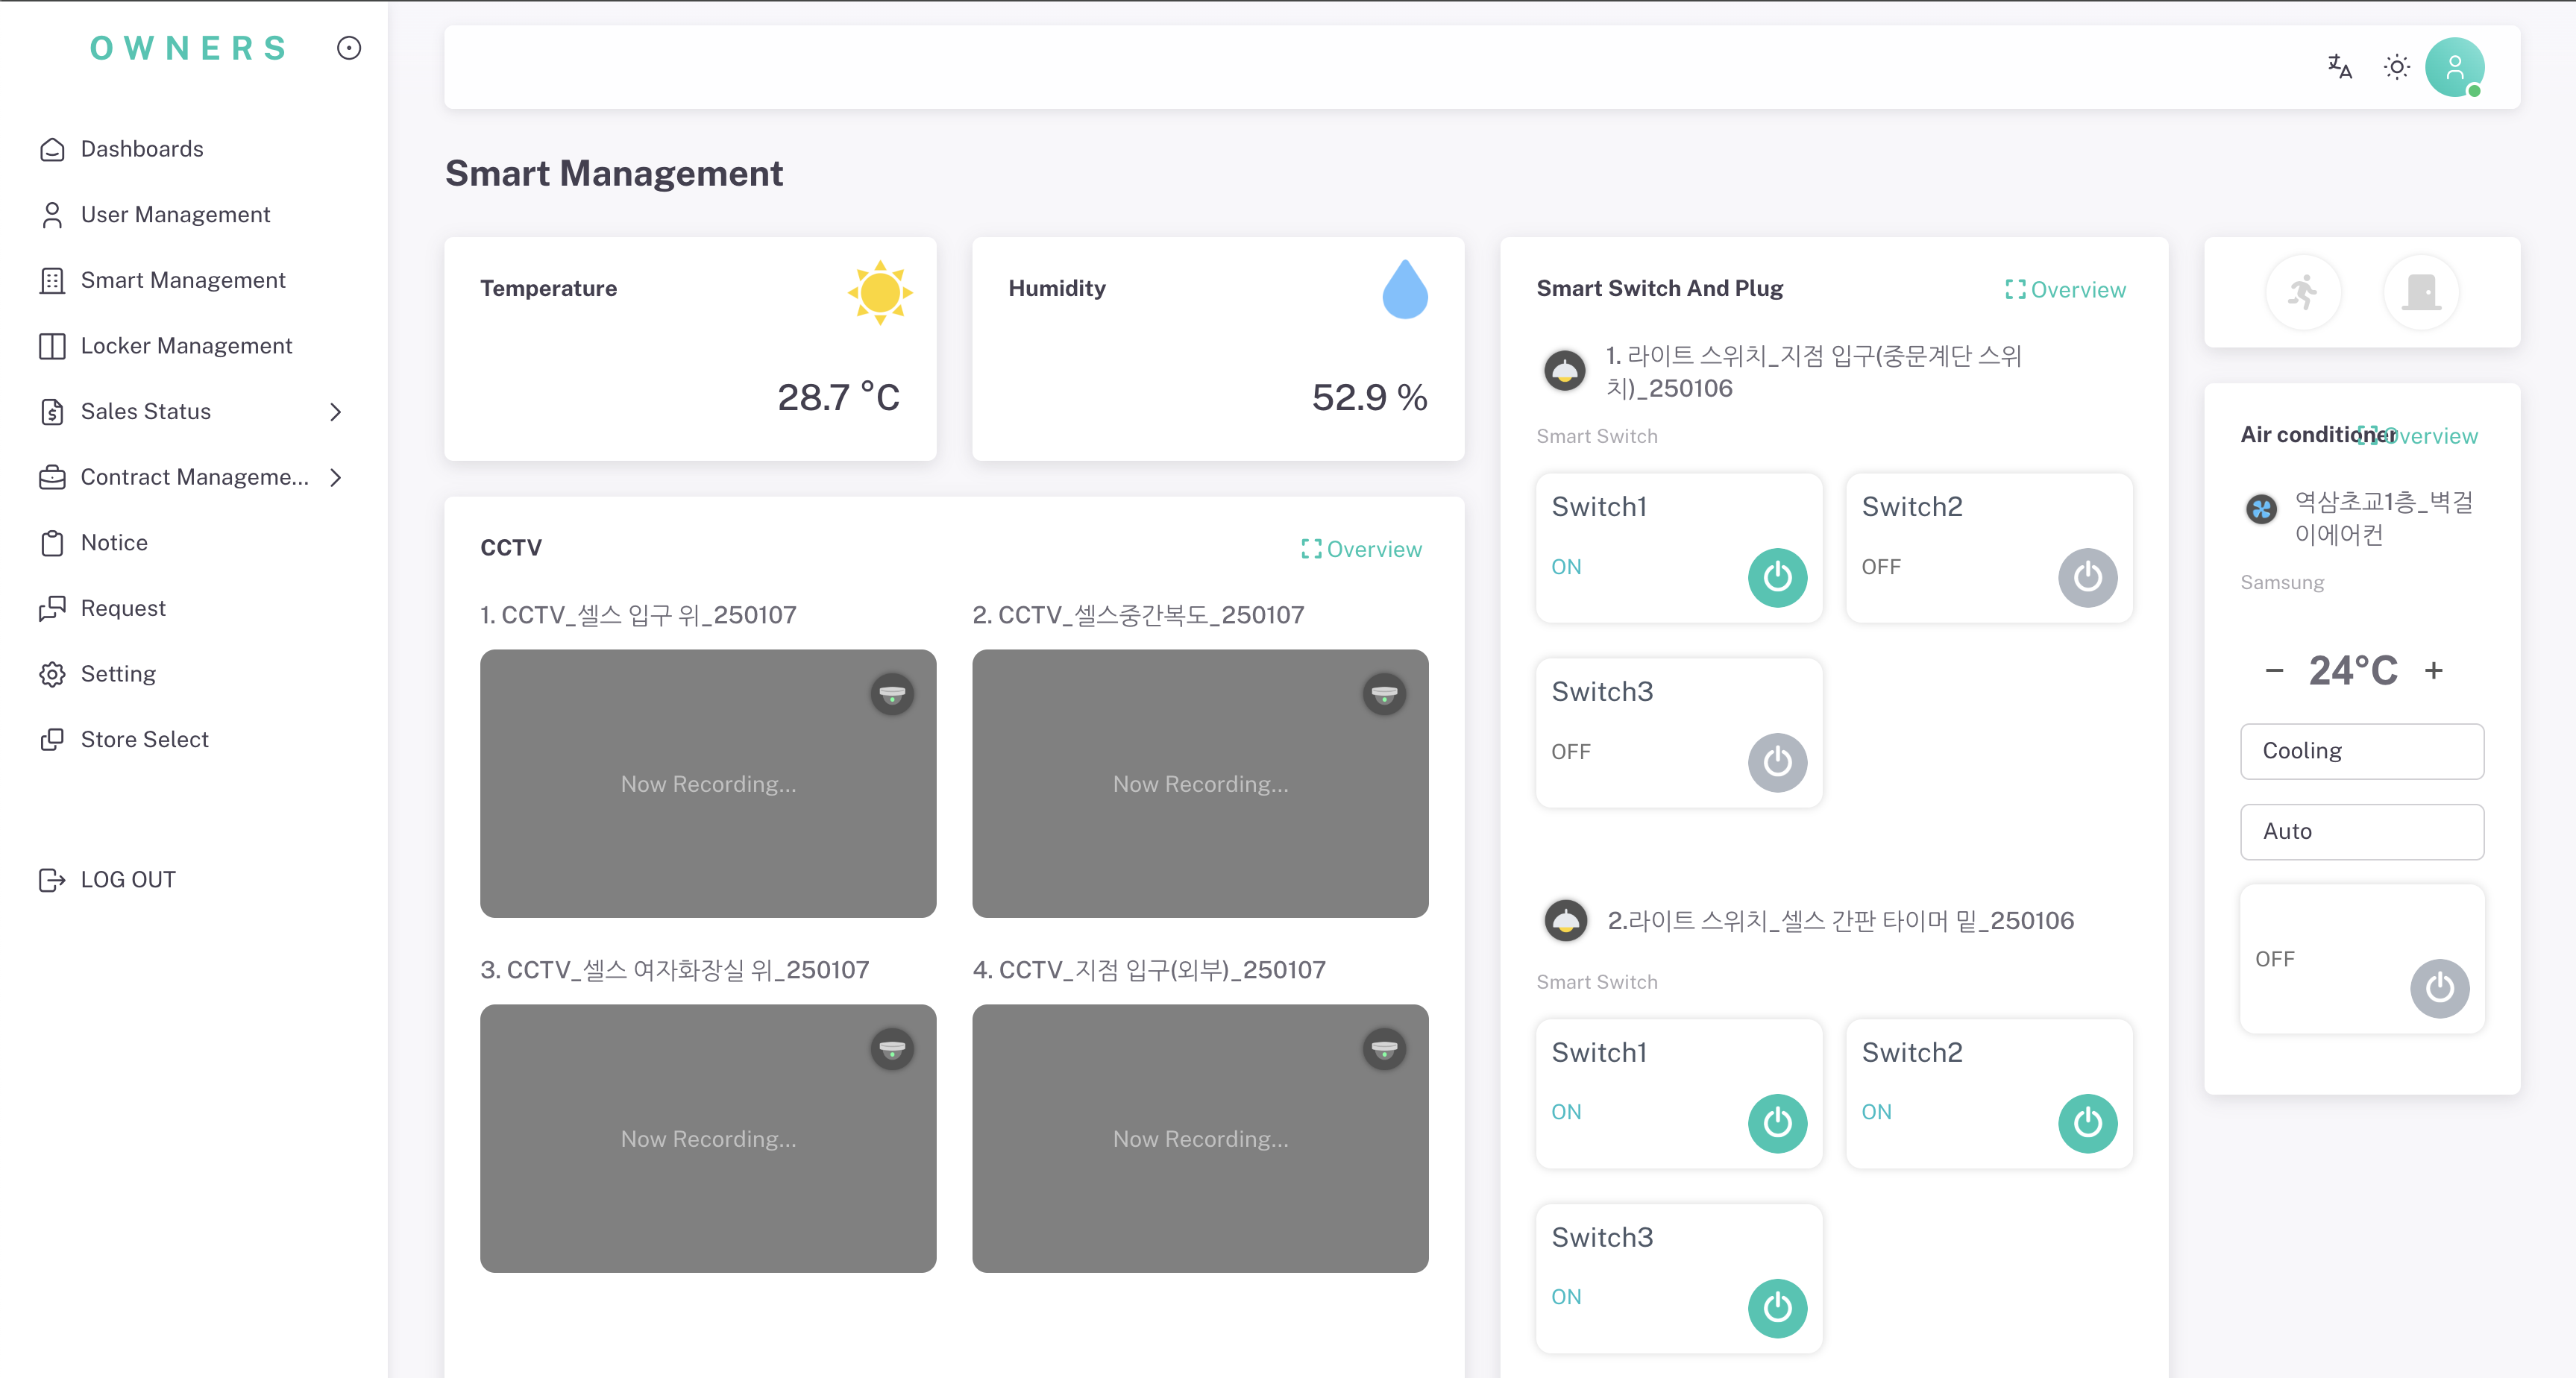This screenshot has height=1378, width=2576.
Task: Click the sun icon in Temperature card
Action: coord(879,292)
